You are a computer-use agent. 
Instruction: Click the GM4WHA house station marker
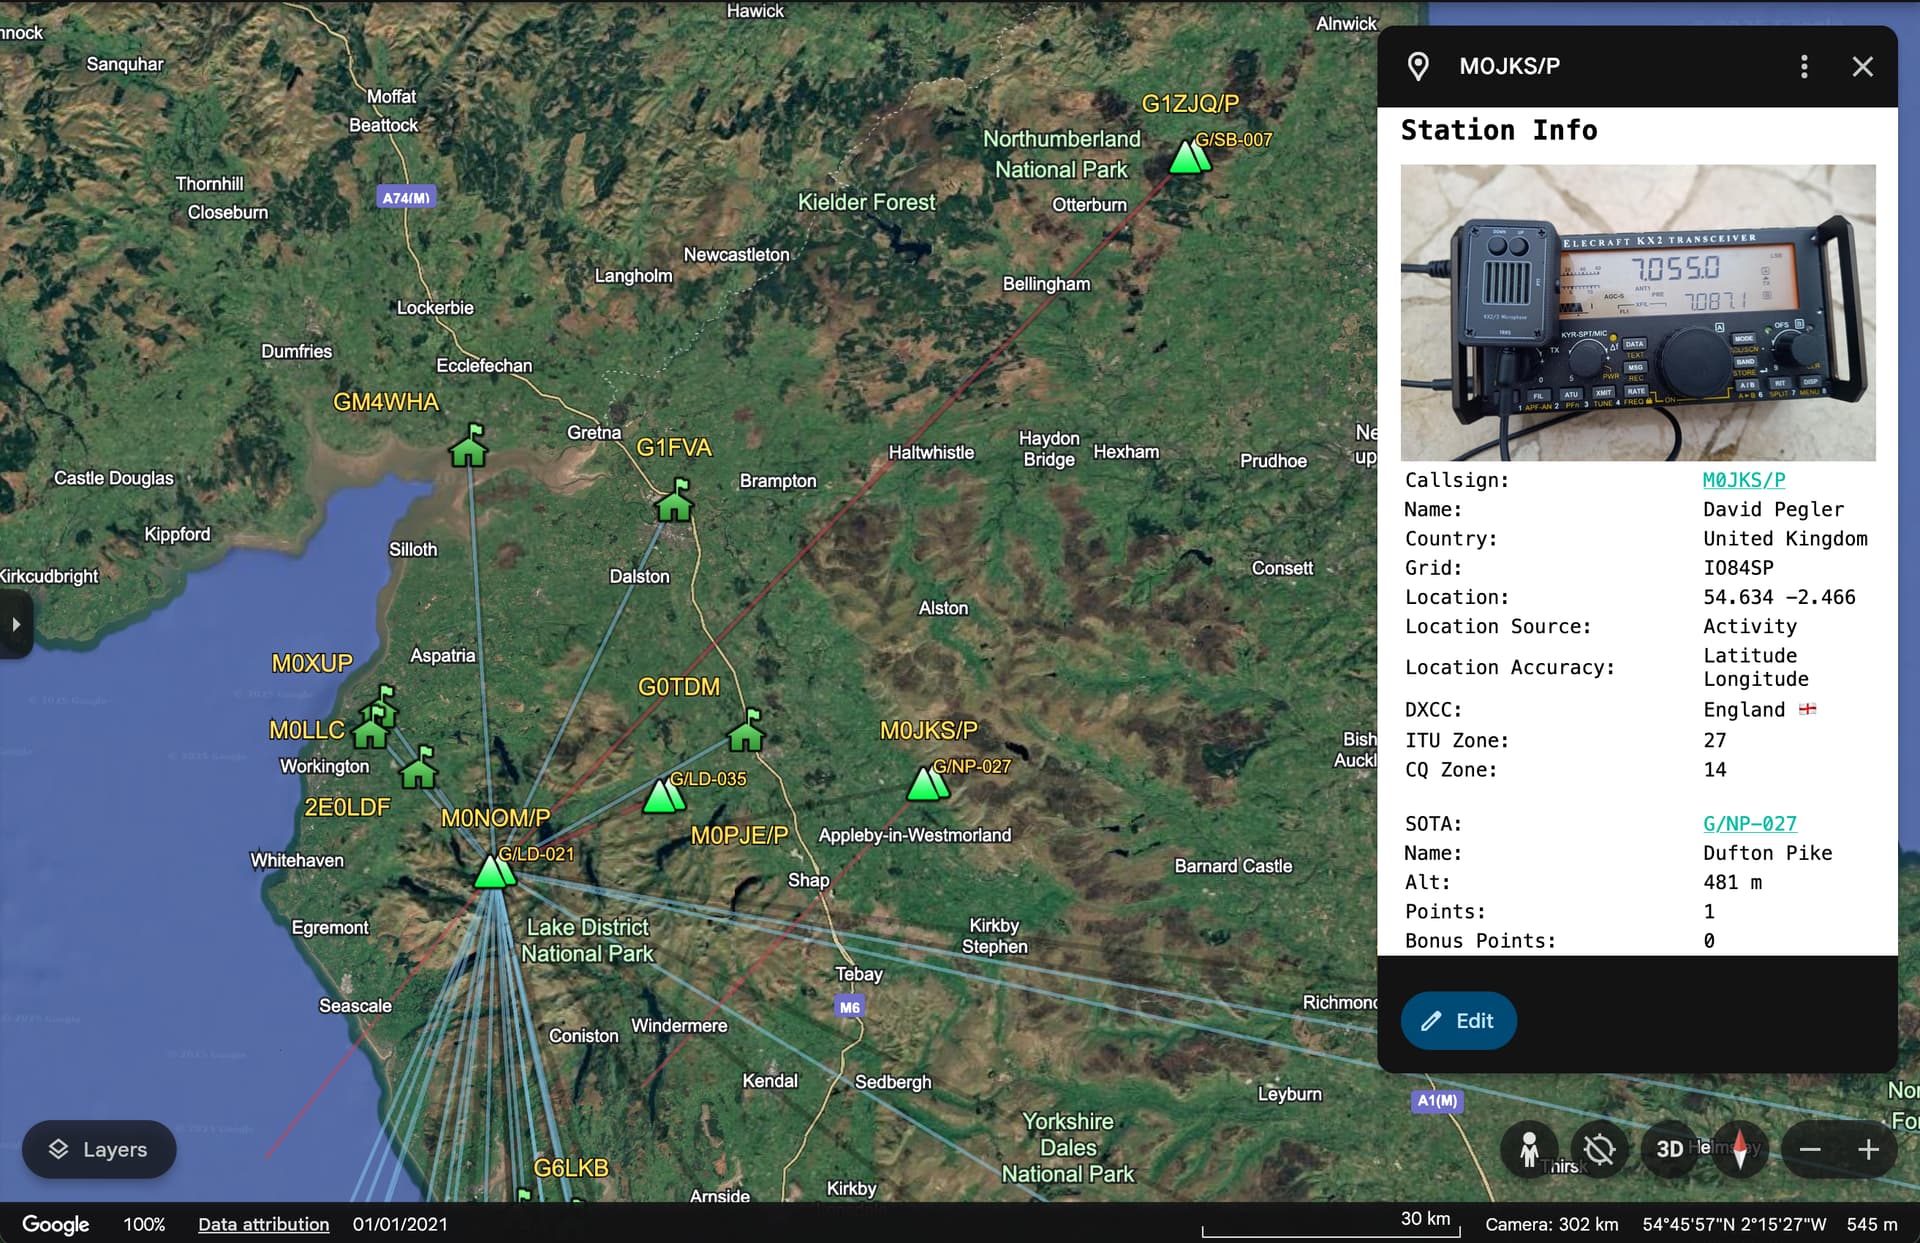pos(468,446)
